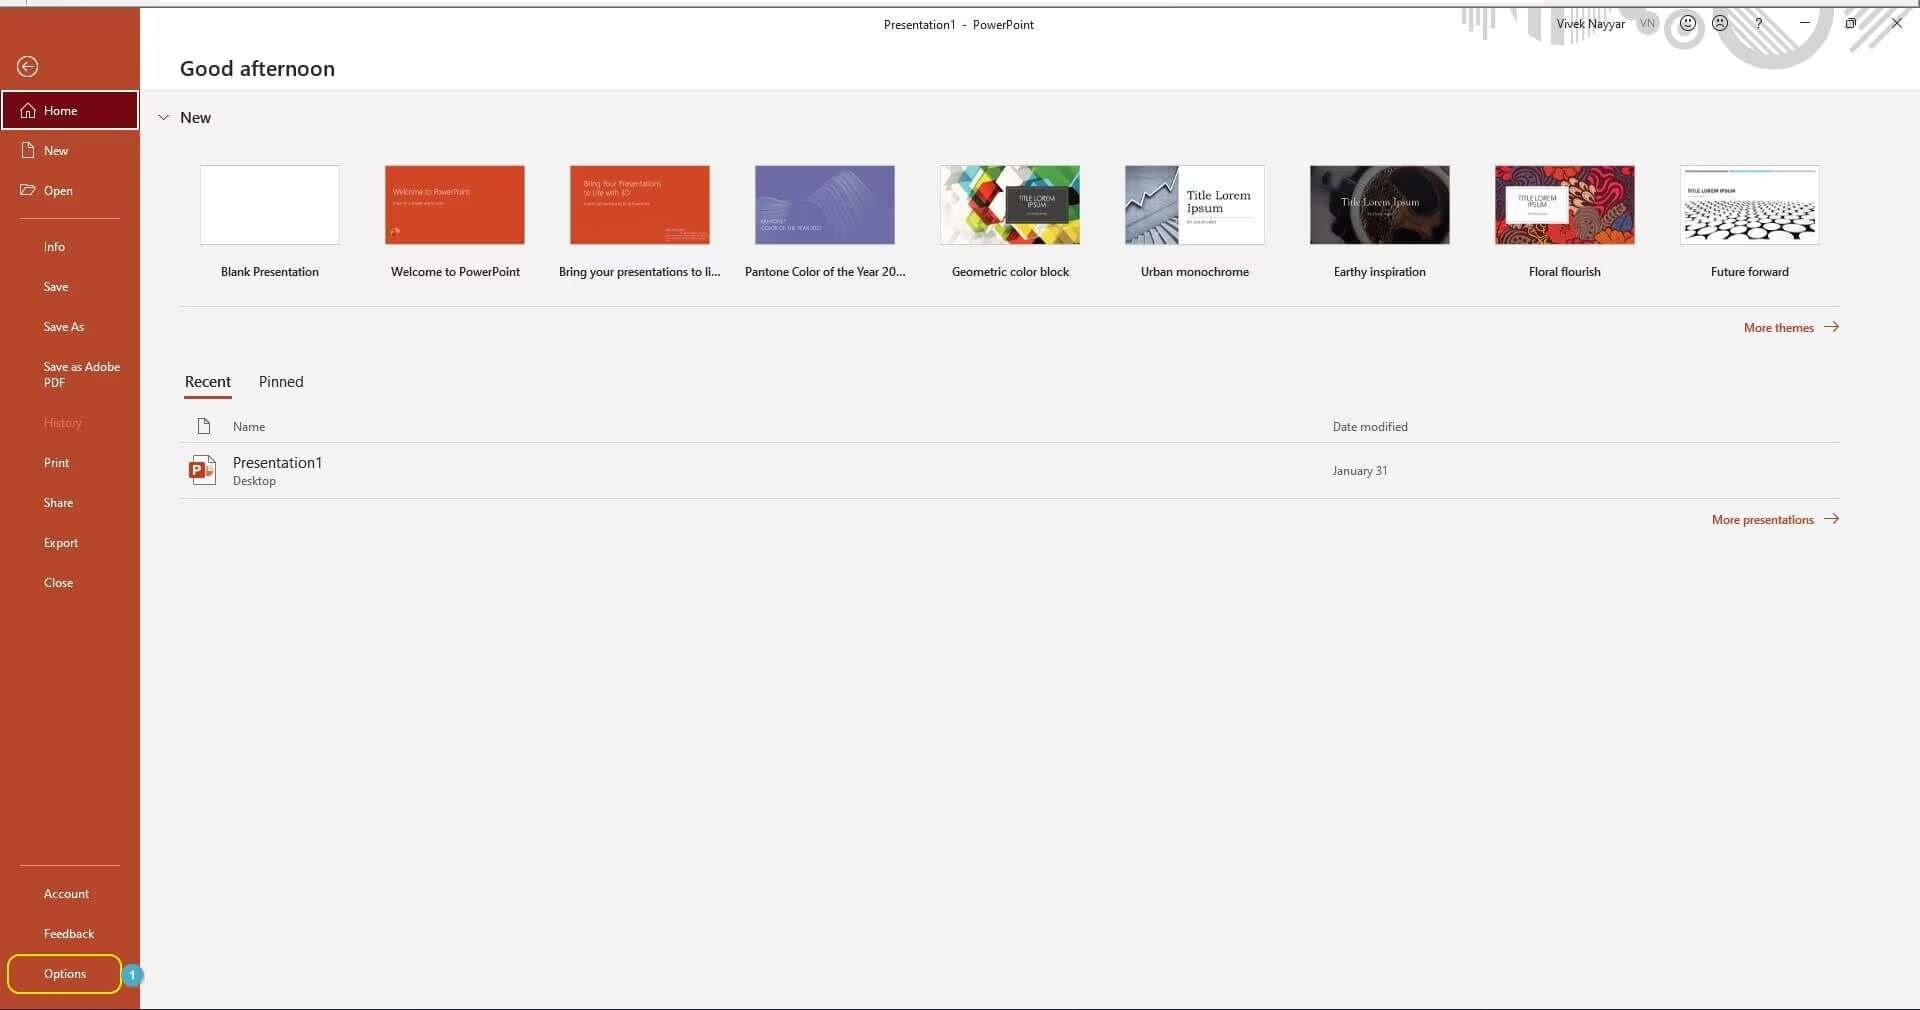
Task: Click the frowning face feedback icon
Action: (x=1720, y=23)
